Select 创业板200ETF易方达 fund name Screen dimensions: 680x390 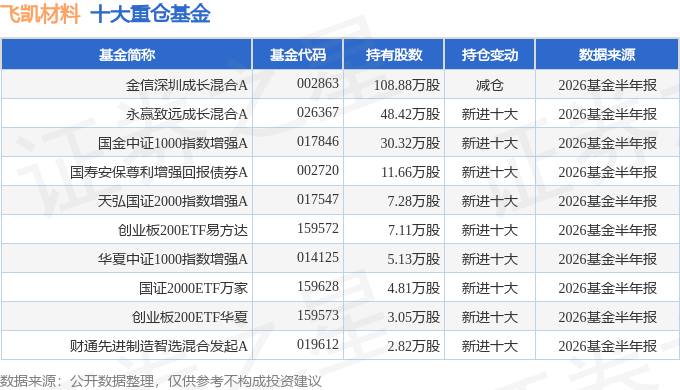[183, 230]
